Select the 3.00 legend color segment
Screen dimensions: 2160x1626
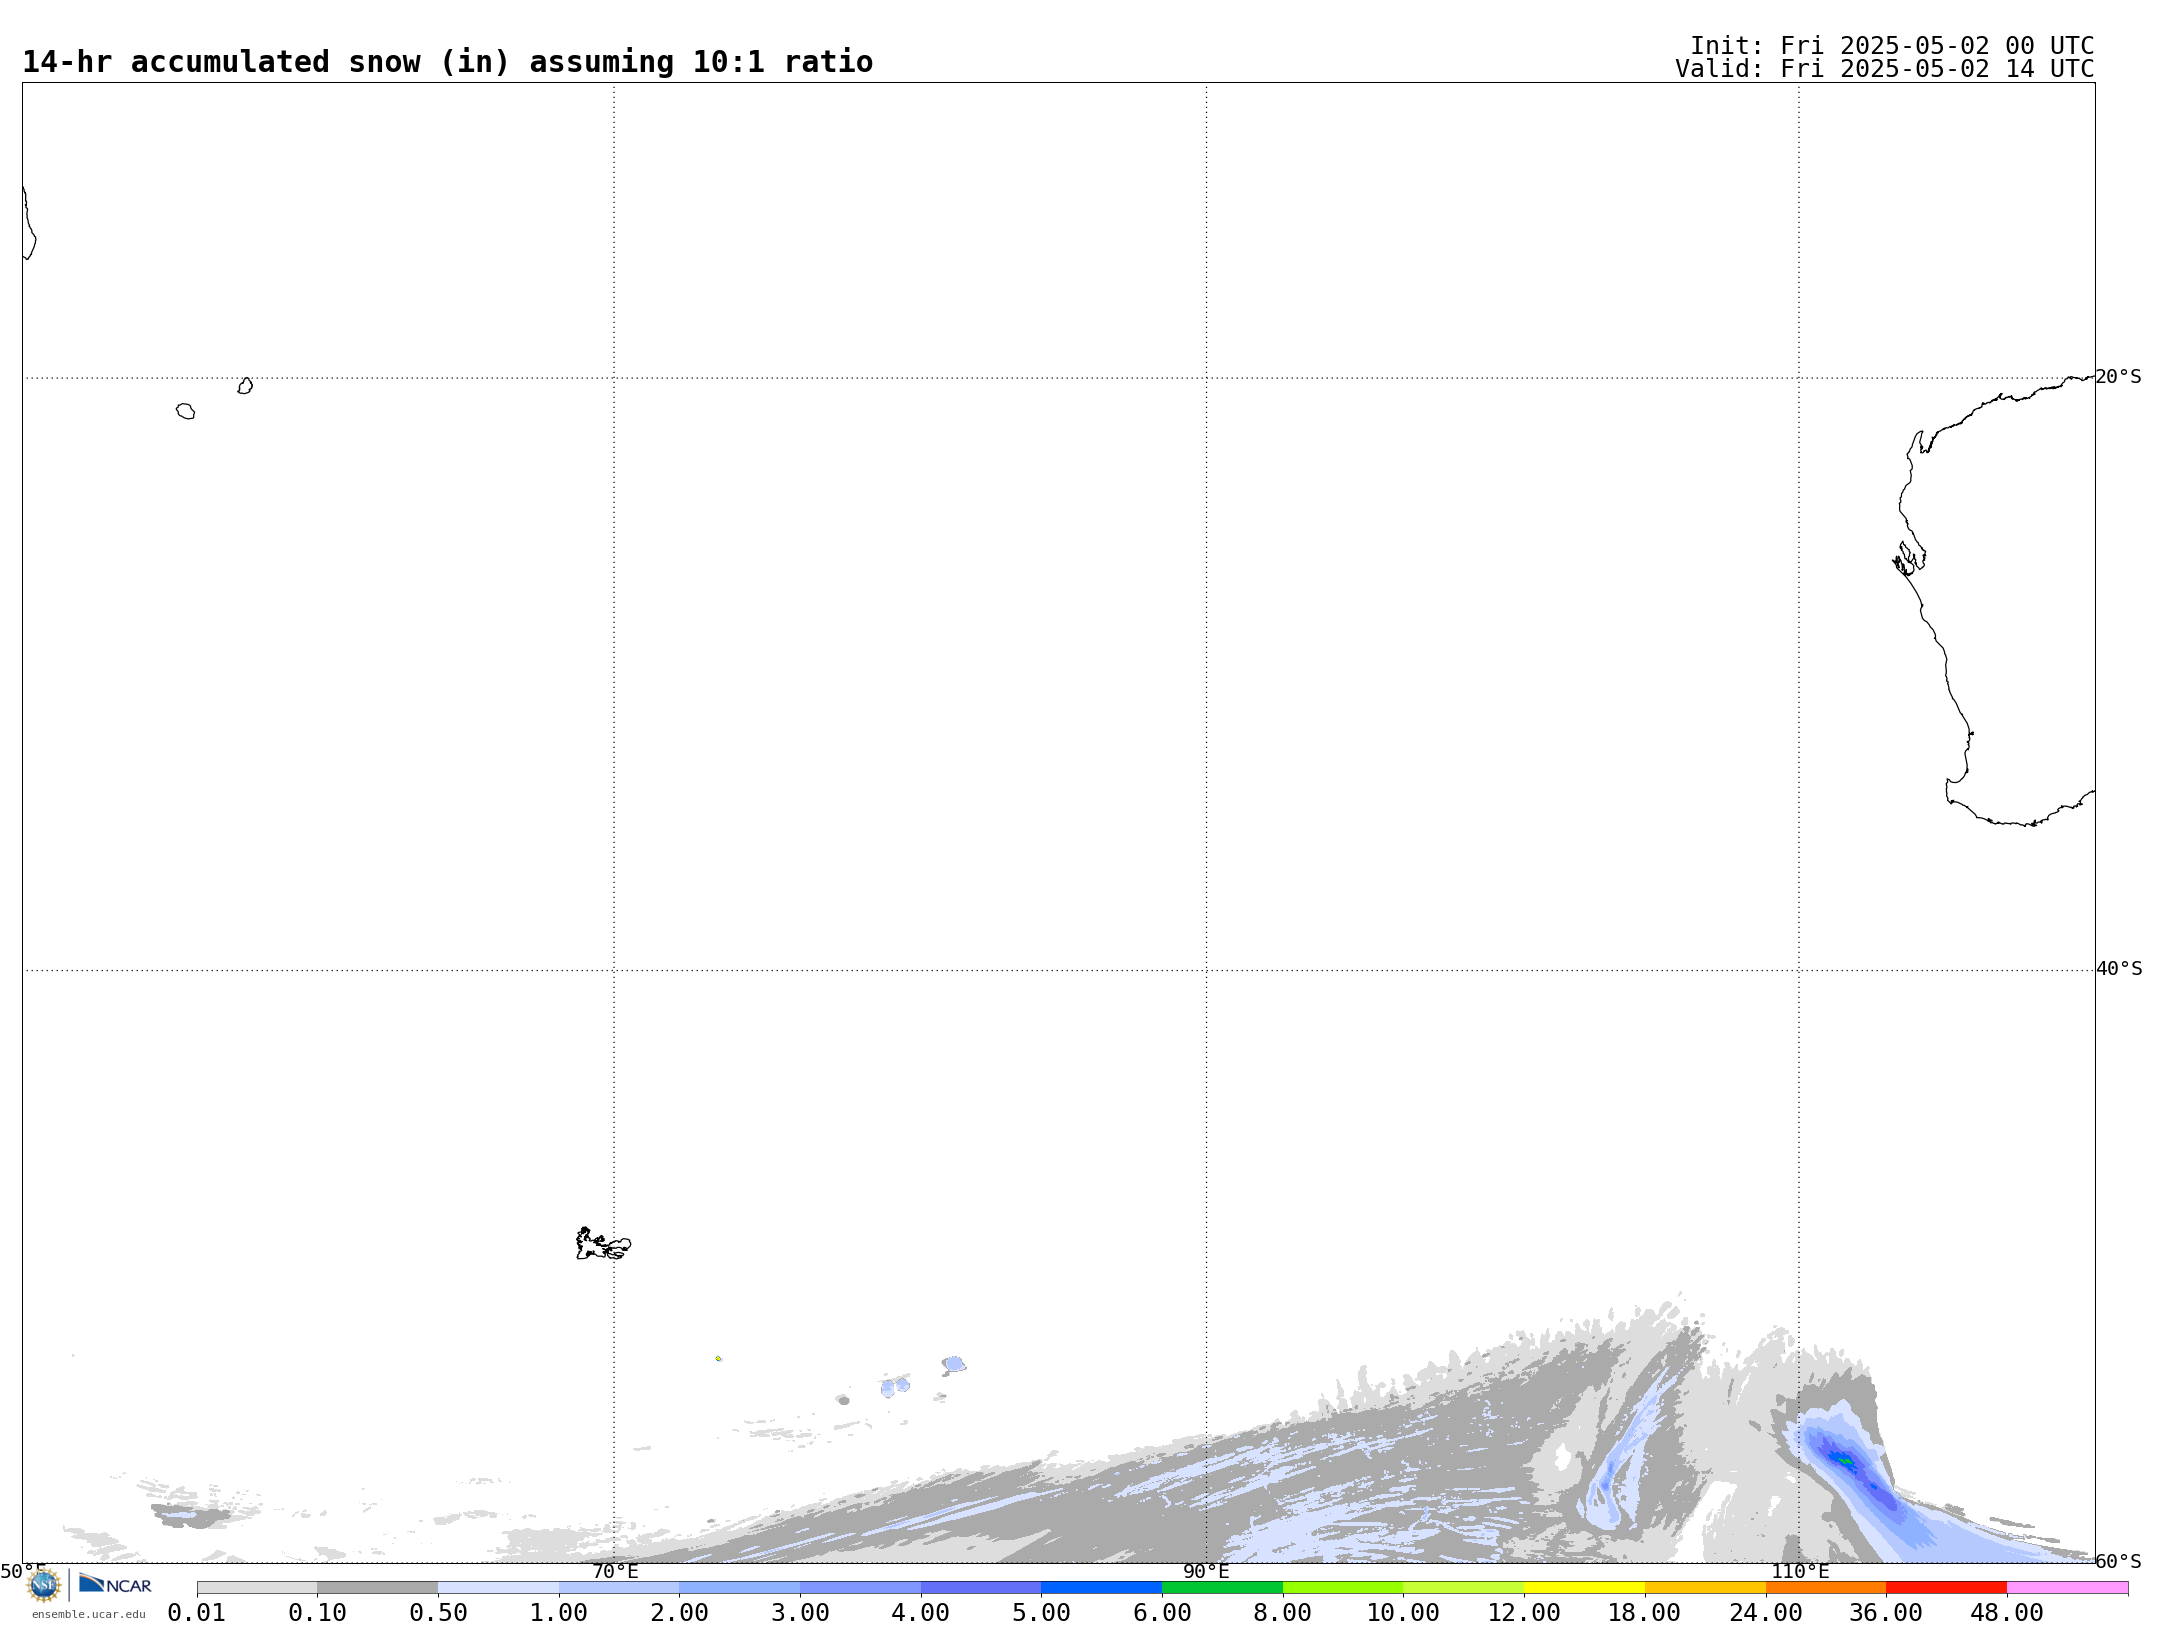pos(860,1588)
